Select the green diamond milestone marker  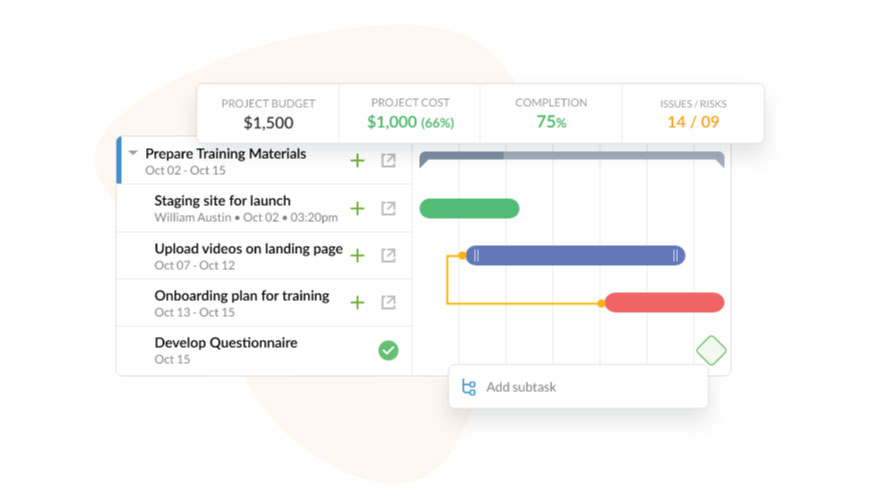click(x=711, y=351)
